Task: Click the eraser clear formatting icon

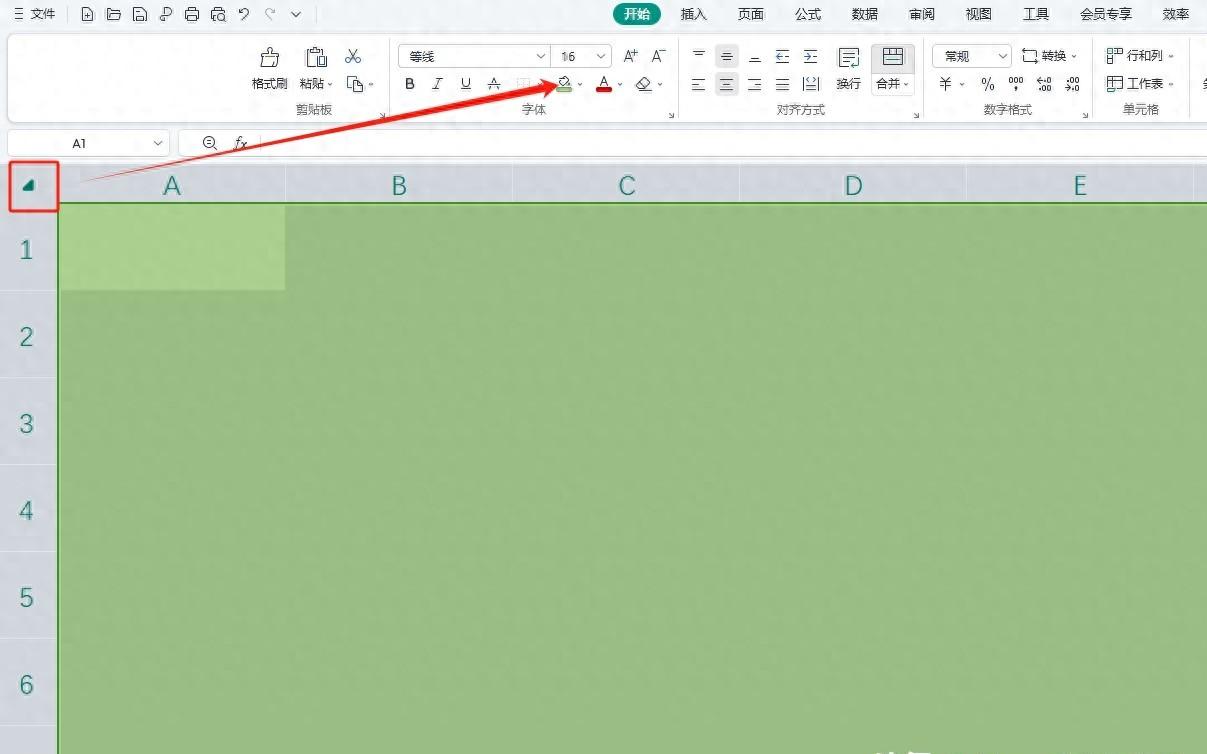Action: (644, 84)
